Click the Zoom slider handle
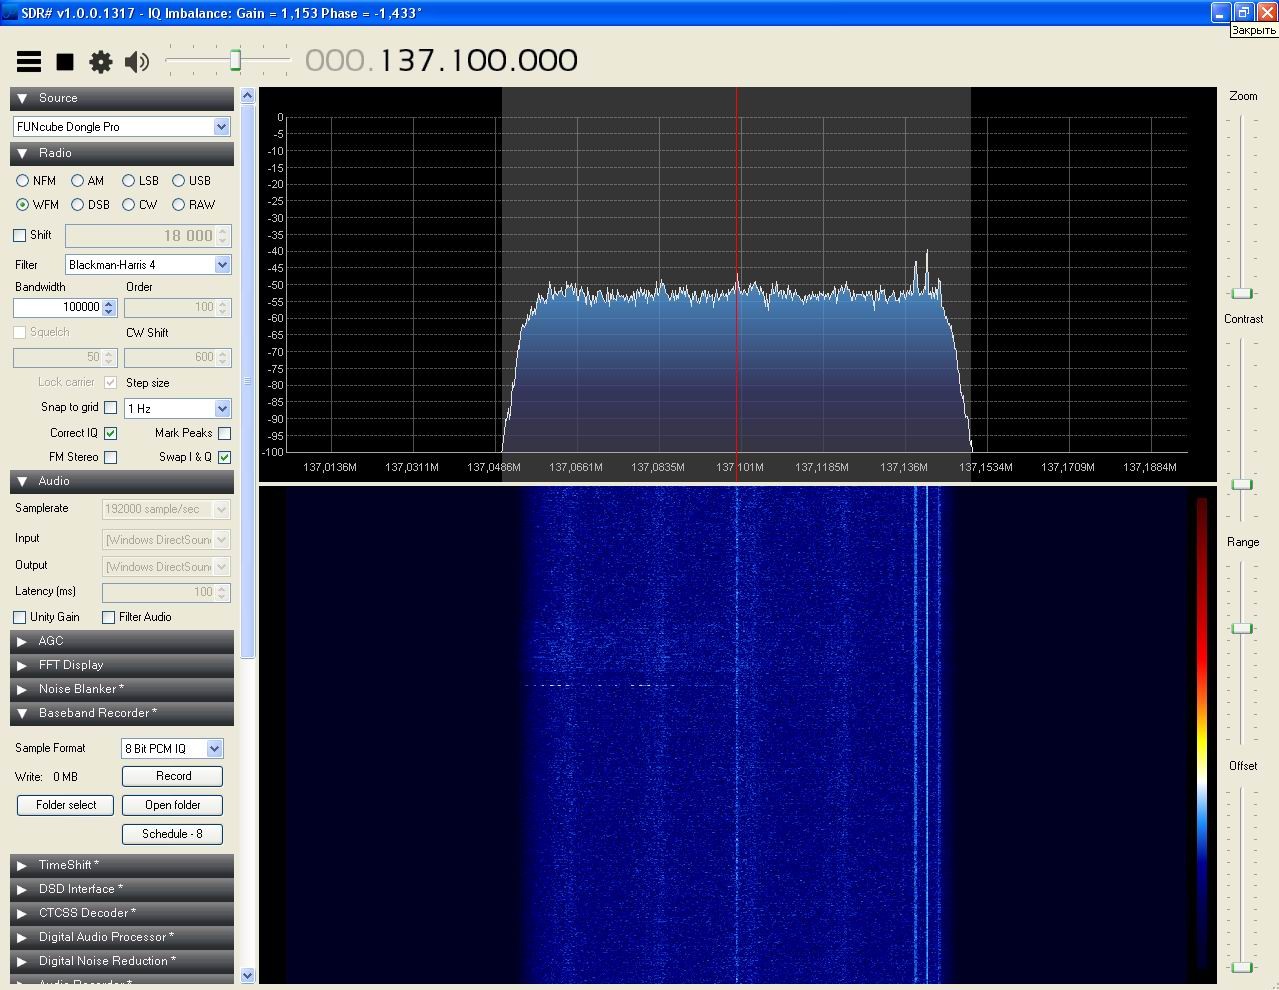Viewport: 1279px width, 990px height. [x=1242, y=293]
